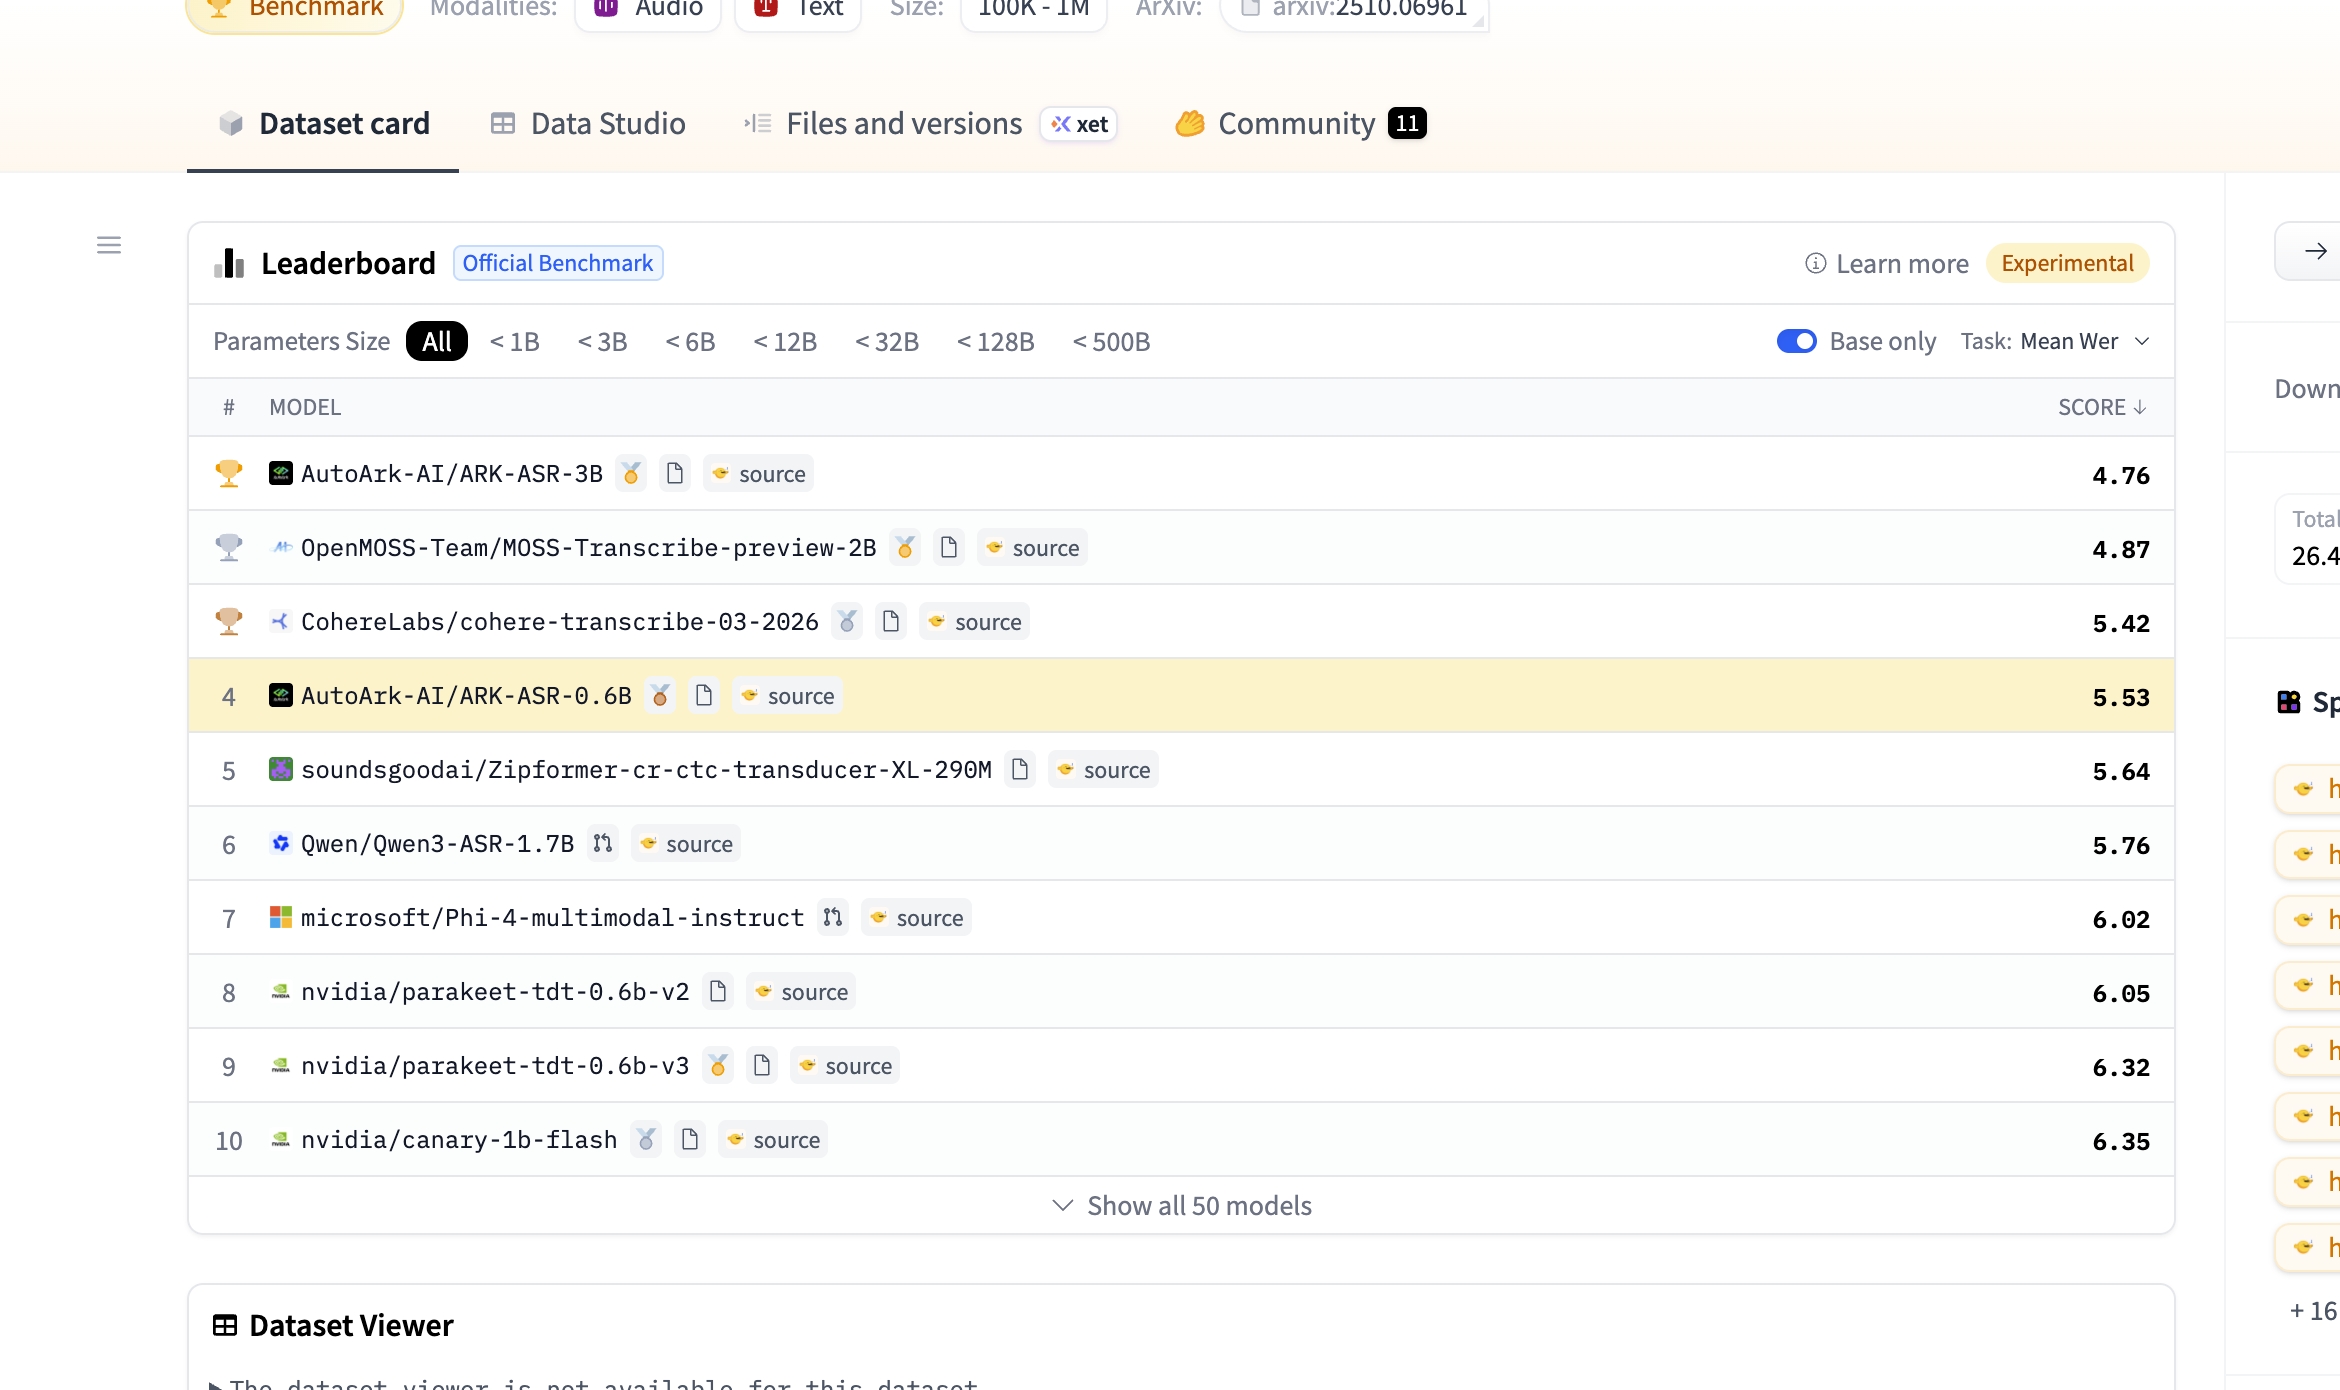Open the Qwen/Qwen3-ASR-1.7B model link

[438, 843]
